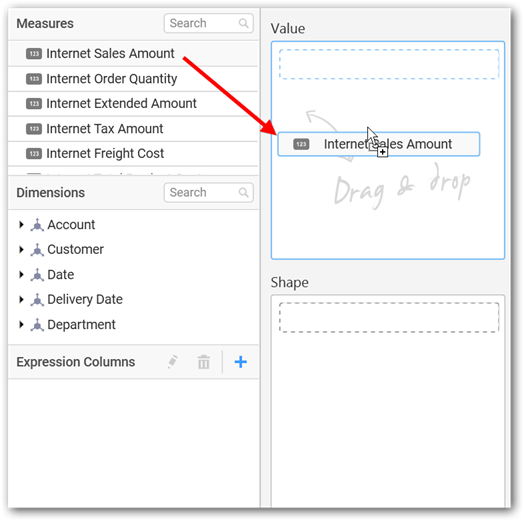The height and width of the screenshot is (521, 524).
Task: Click the Dimensions search input field
Action: coord(209,192)
